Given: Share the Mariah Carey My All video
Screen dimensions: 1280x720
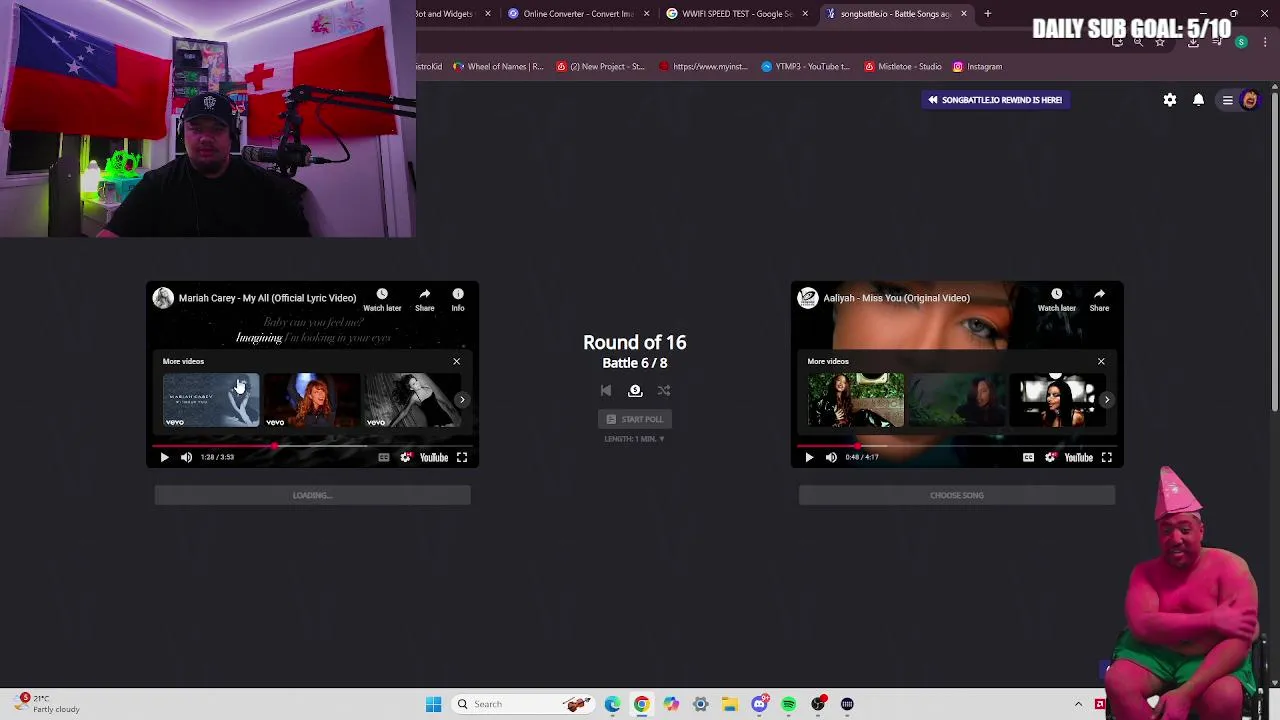Looking at the screenshot, I should point(425,300).
